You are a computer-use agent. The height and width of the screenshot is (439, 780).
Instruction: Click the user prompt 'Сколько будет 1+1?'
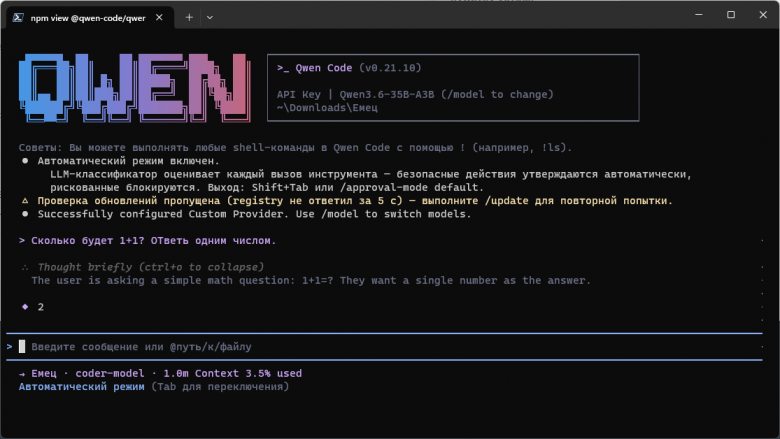tap(153, 241)
